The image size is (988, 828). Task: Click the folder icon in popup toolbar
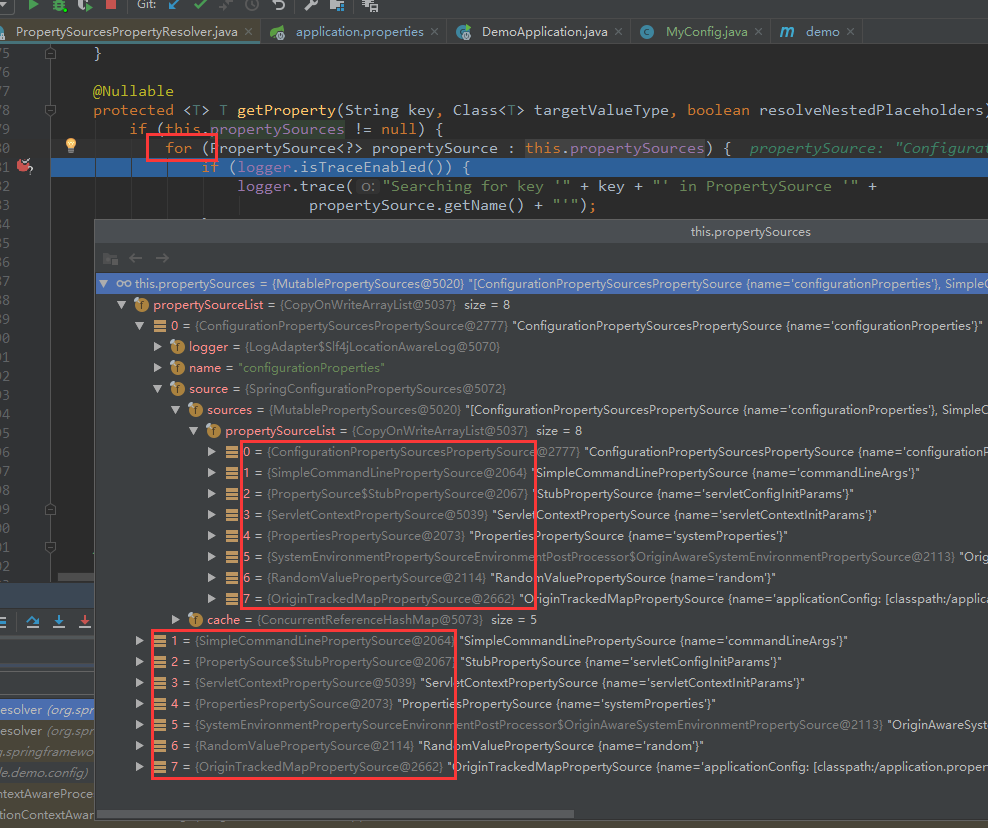111,258
